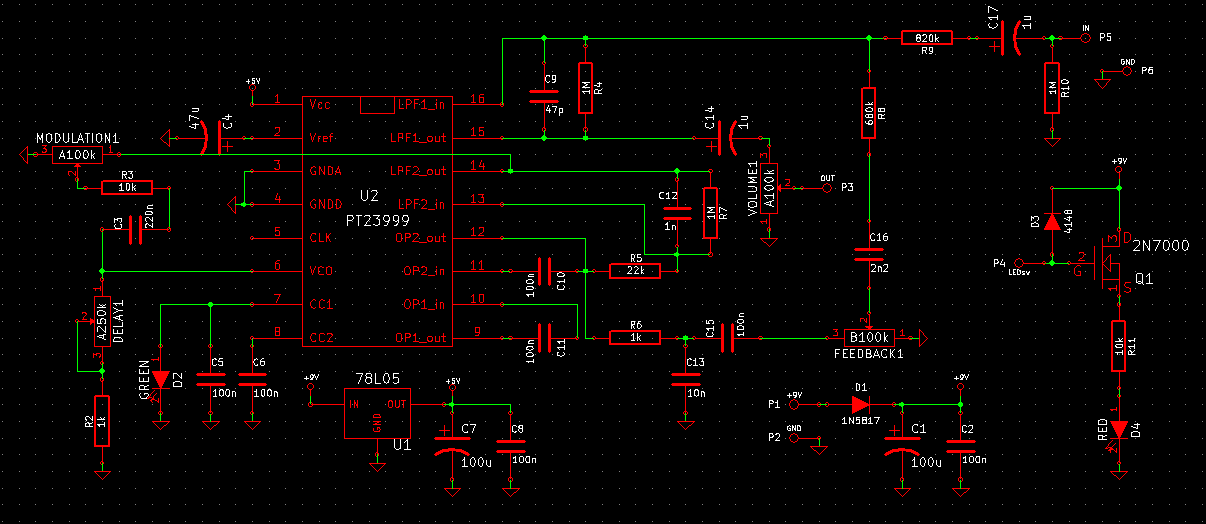The image size is (1206, 524).
Task: Click the 10k resistor R11
Action: click(x=1119, y=345)
